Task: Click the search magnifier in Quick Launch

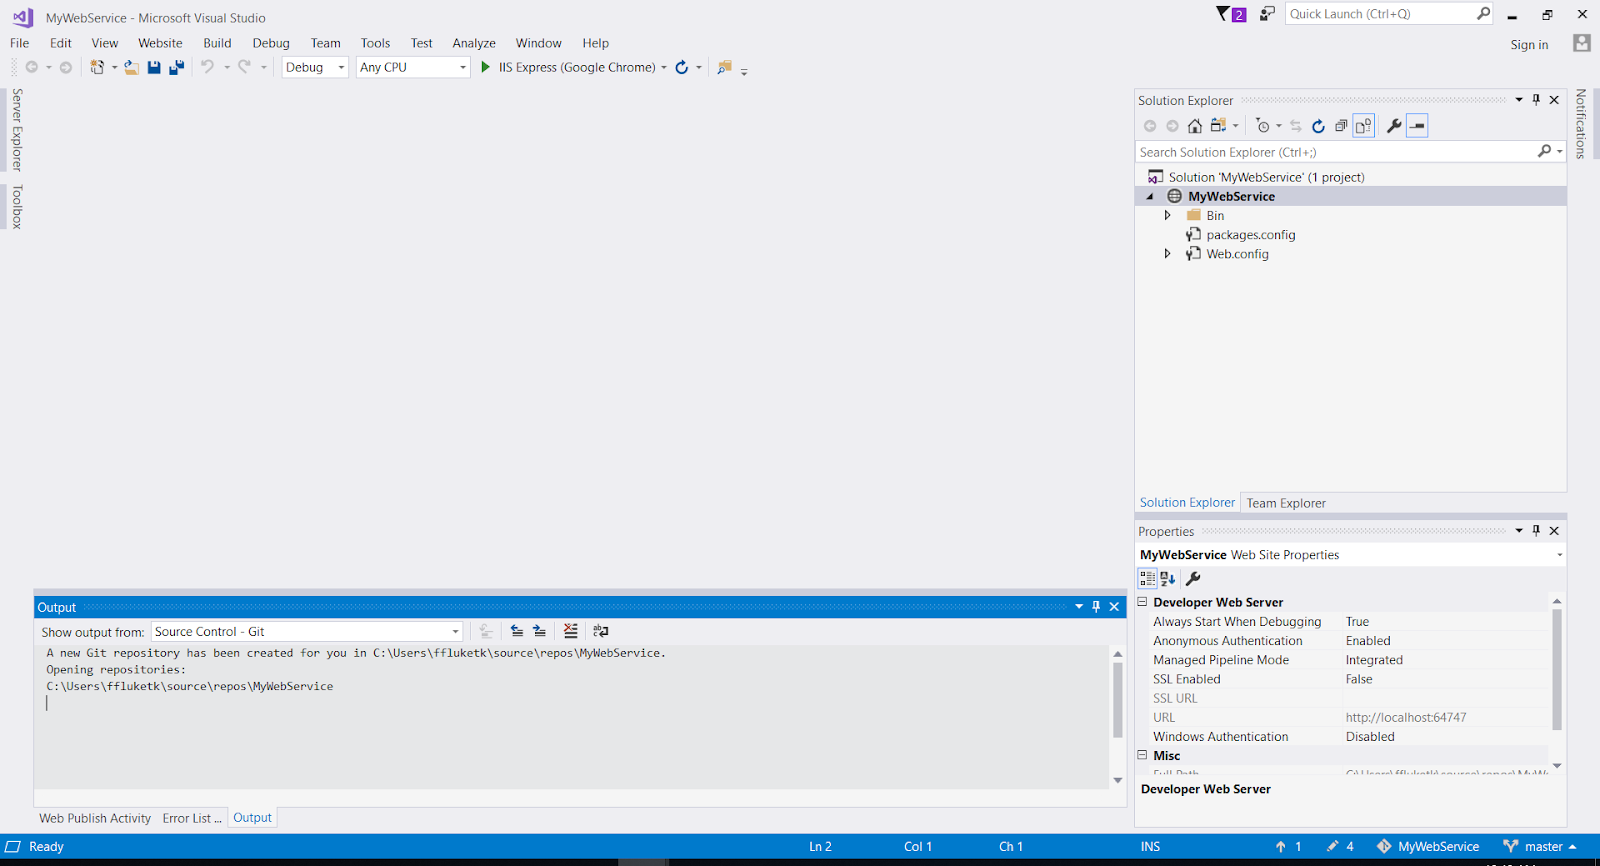Action: (1484, 13)
